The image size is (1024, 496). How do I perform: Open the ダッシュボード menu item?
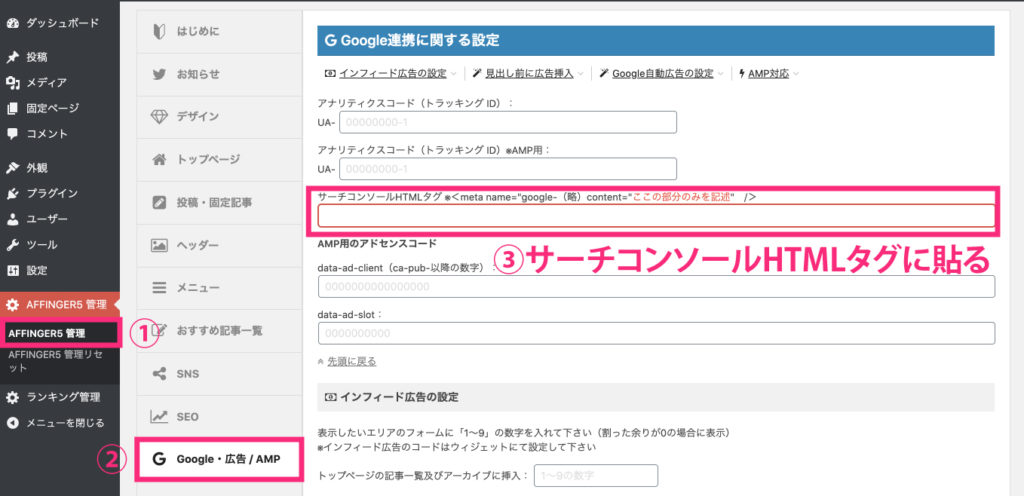coord(62,23)
